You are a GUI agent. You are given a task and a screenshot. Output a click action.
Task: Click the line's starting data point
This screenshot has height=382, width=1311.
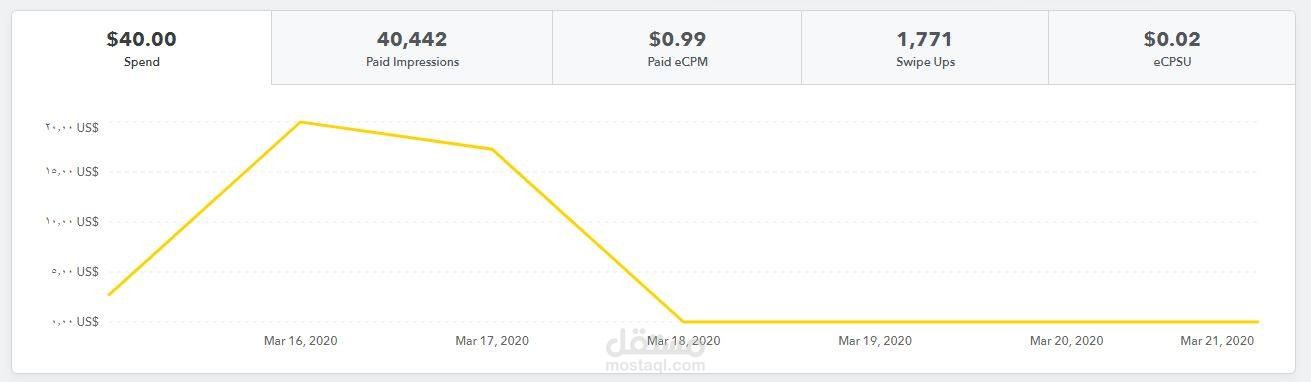pyautogui.click(x=109, y=295)
